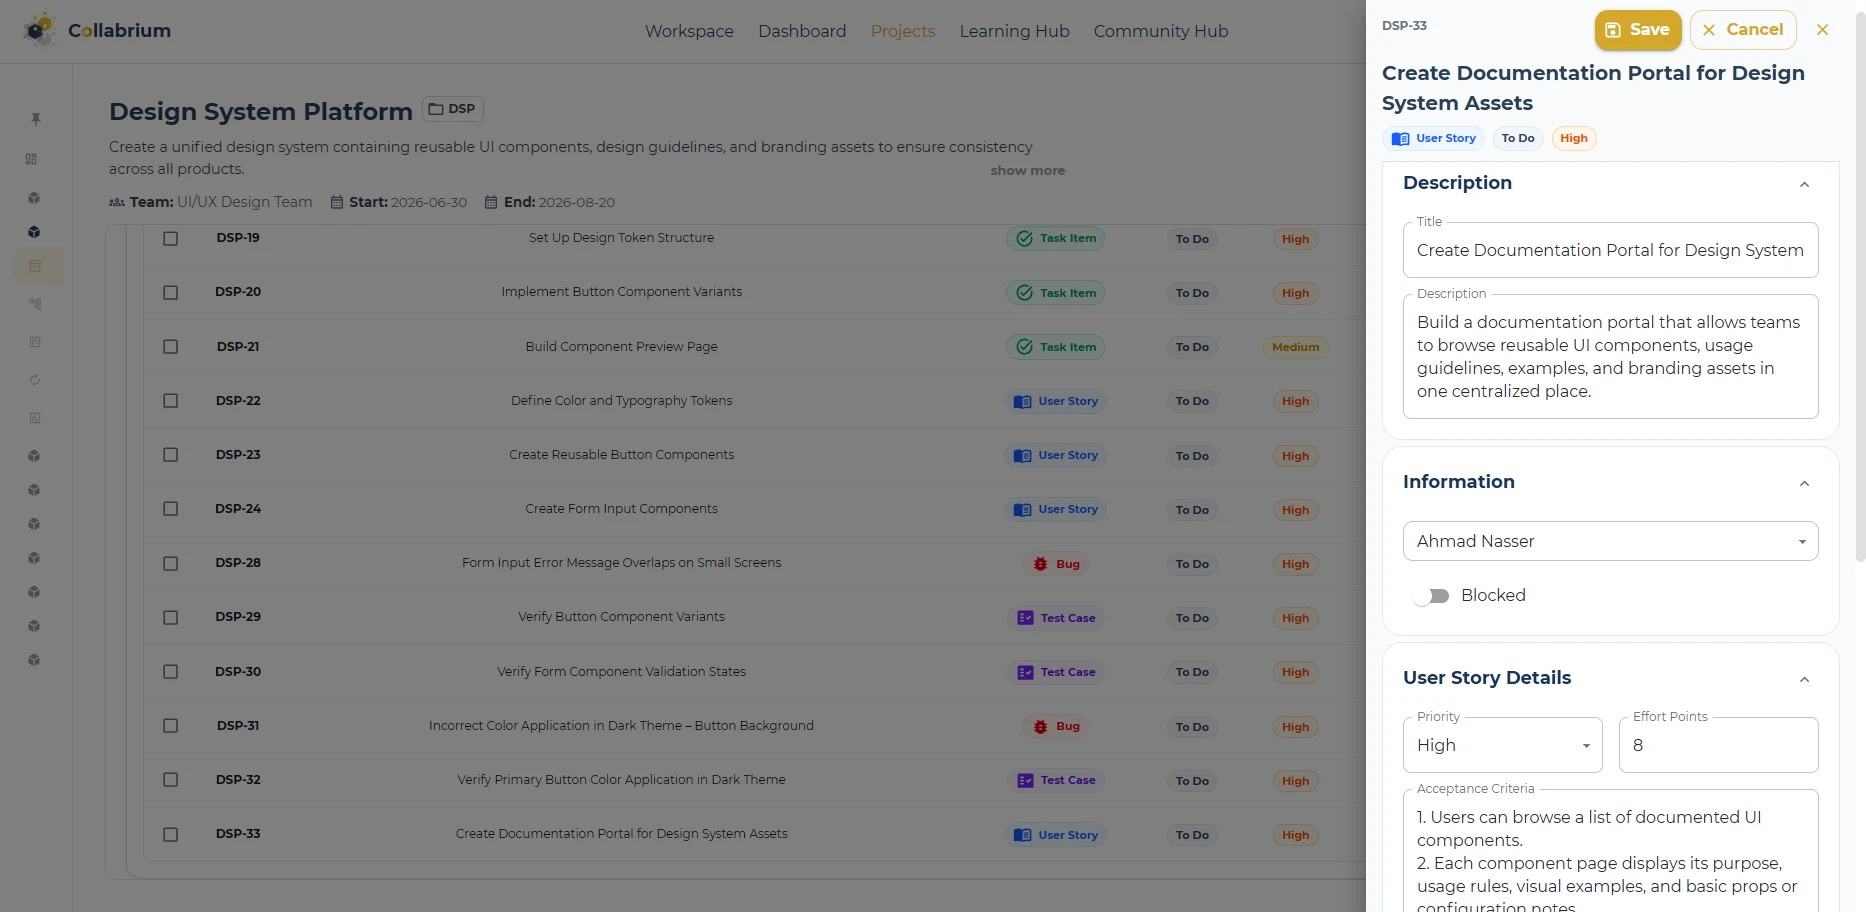This screenshot has width=1866, height=912.
Task: Click into the Title input field
Action: pyautogui.click(x=1610, y=250)
